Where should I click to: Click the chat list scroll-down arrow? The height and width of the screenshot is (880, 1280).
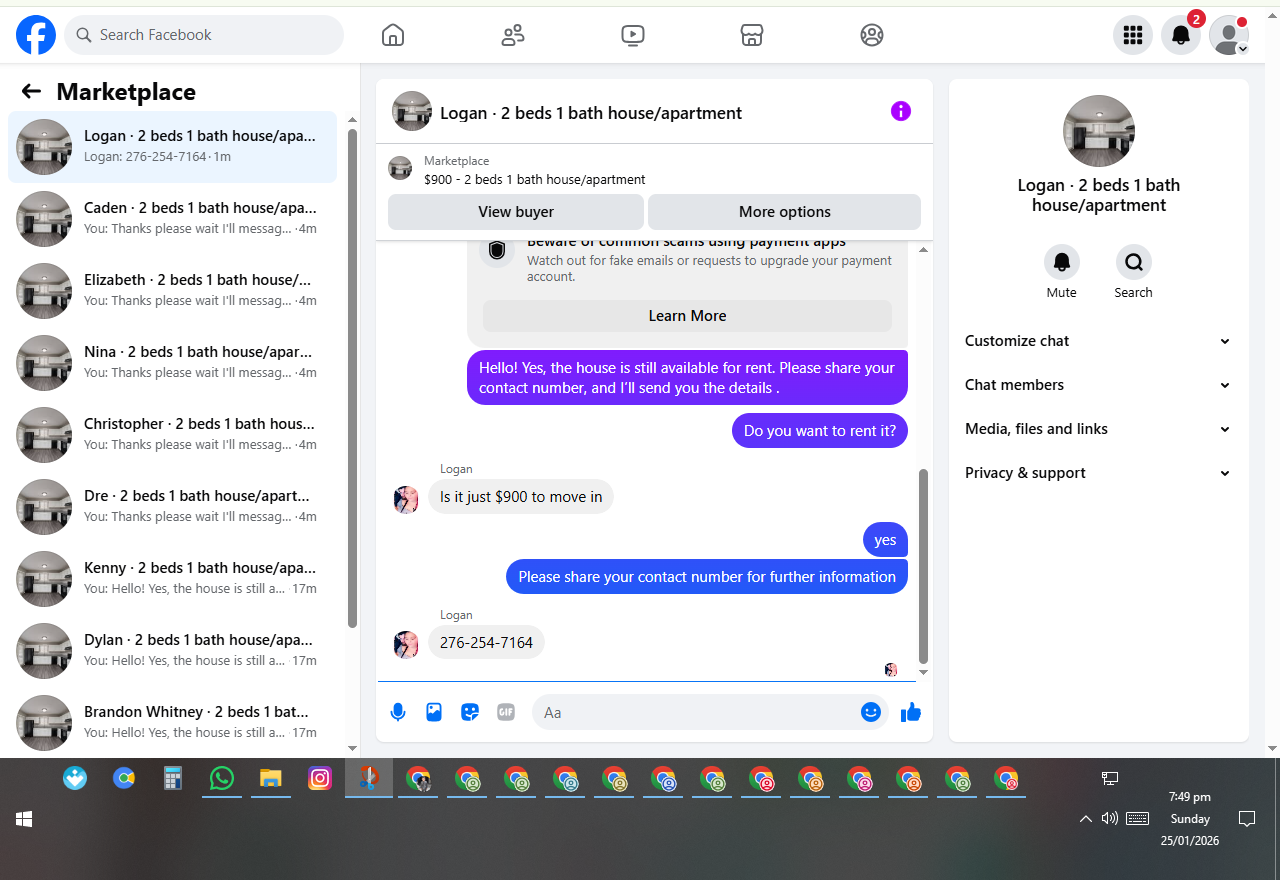pos(352,748)
